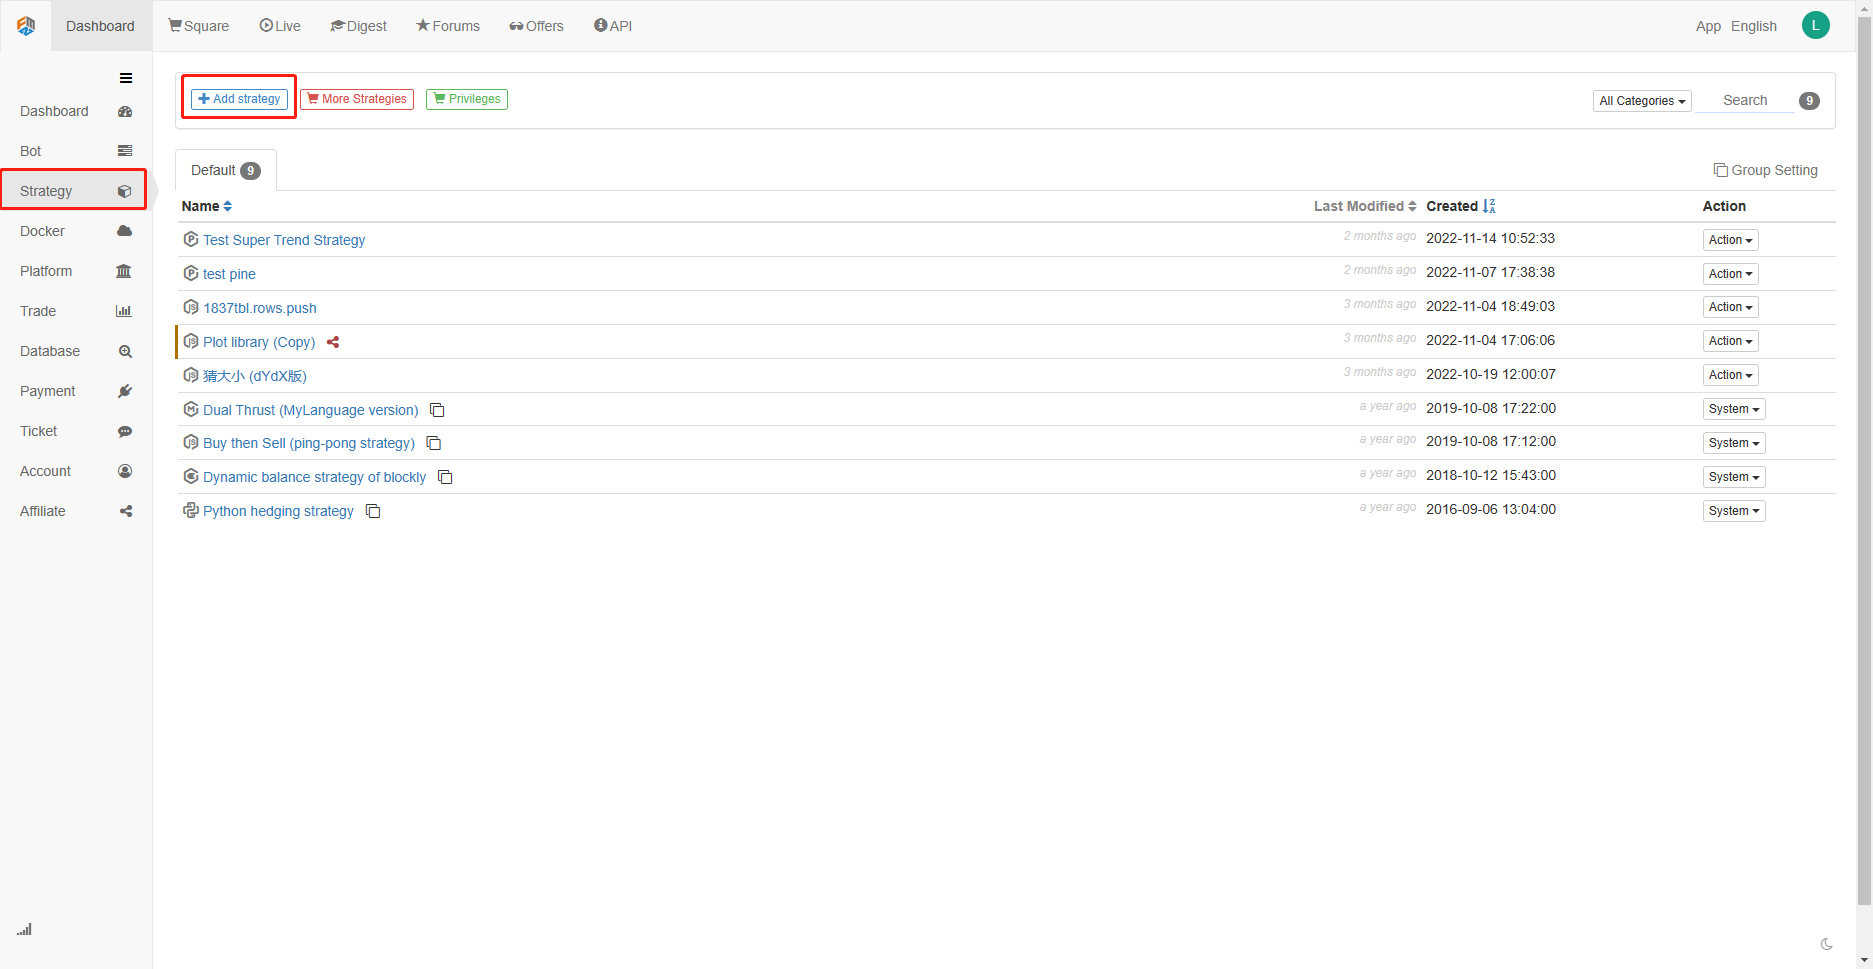
Task: Click copy icon beside Buy then Sell strategy
Action: click(x=434, y=443)
